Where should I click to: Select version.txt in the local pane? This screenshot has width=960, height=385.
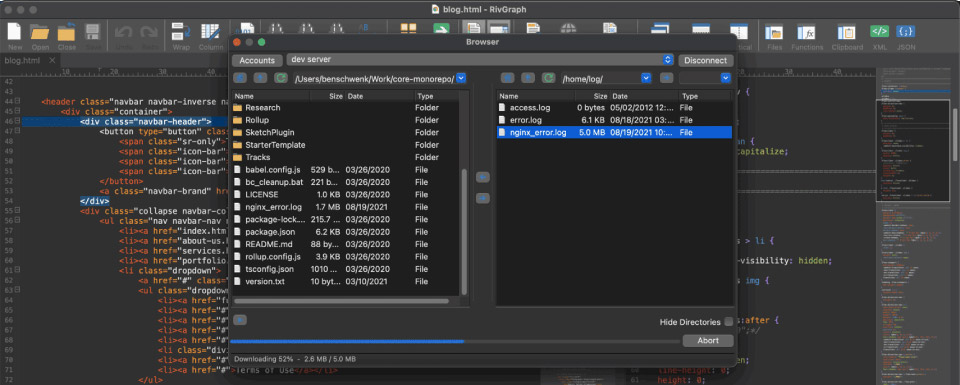[346, 282]
